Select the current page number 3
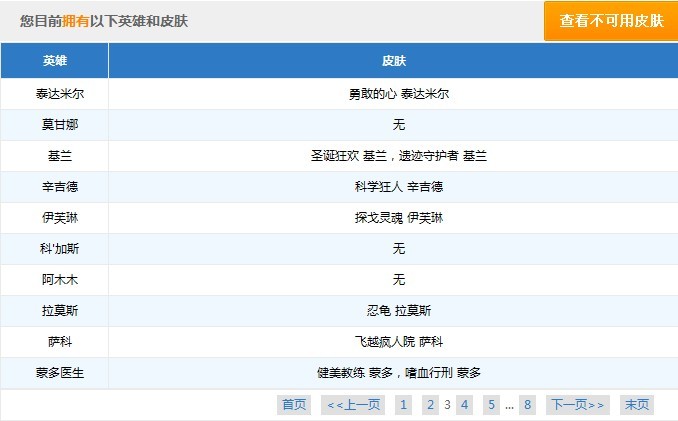 (x=447, y=405)
